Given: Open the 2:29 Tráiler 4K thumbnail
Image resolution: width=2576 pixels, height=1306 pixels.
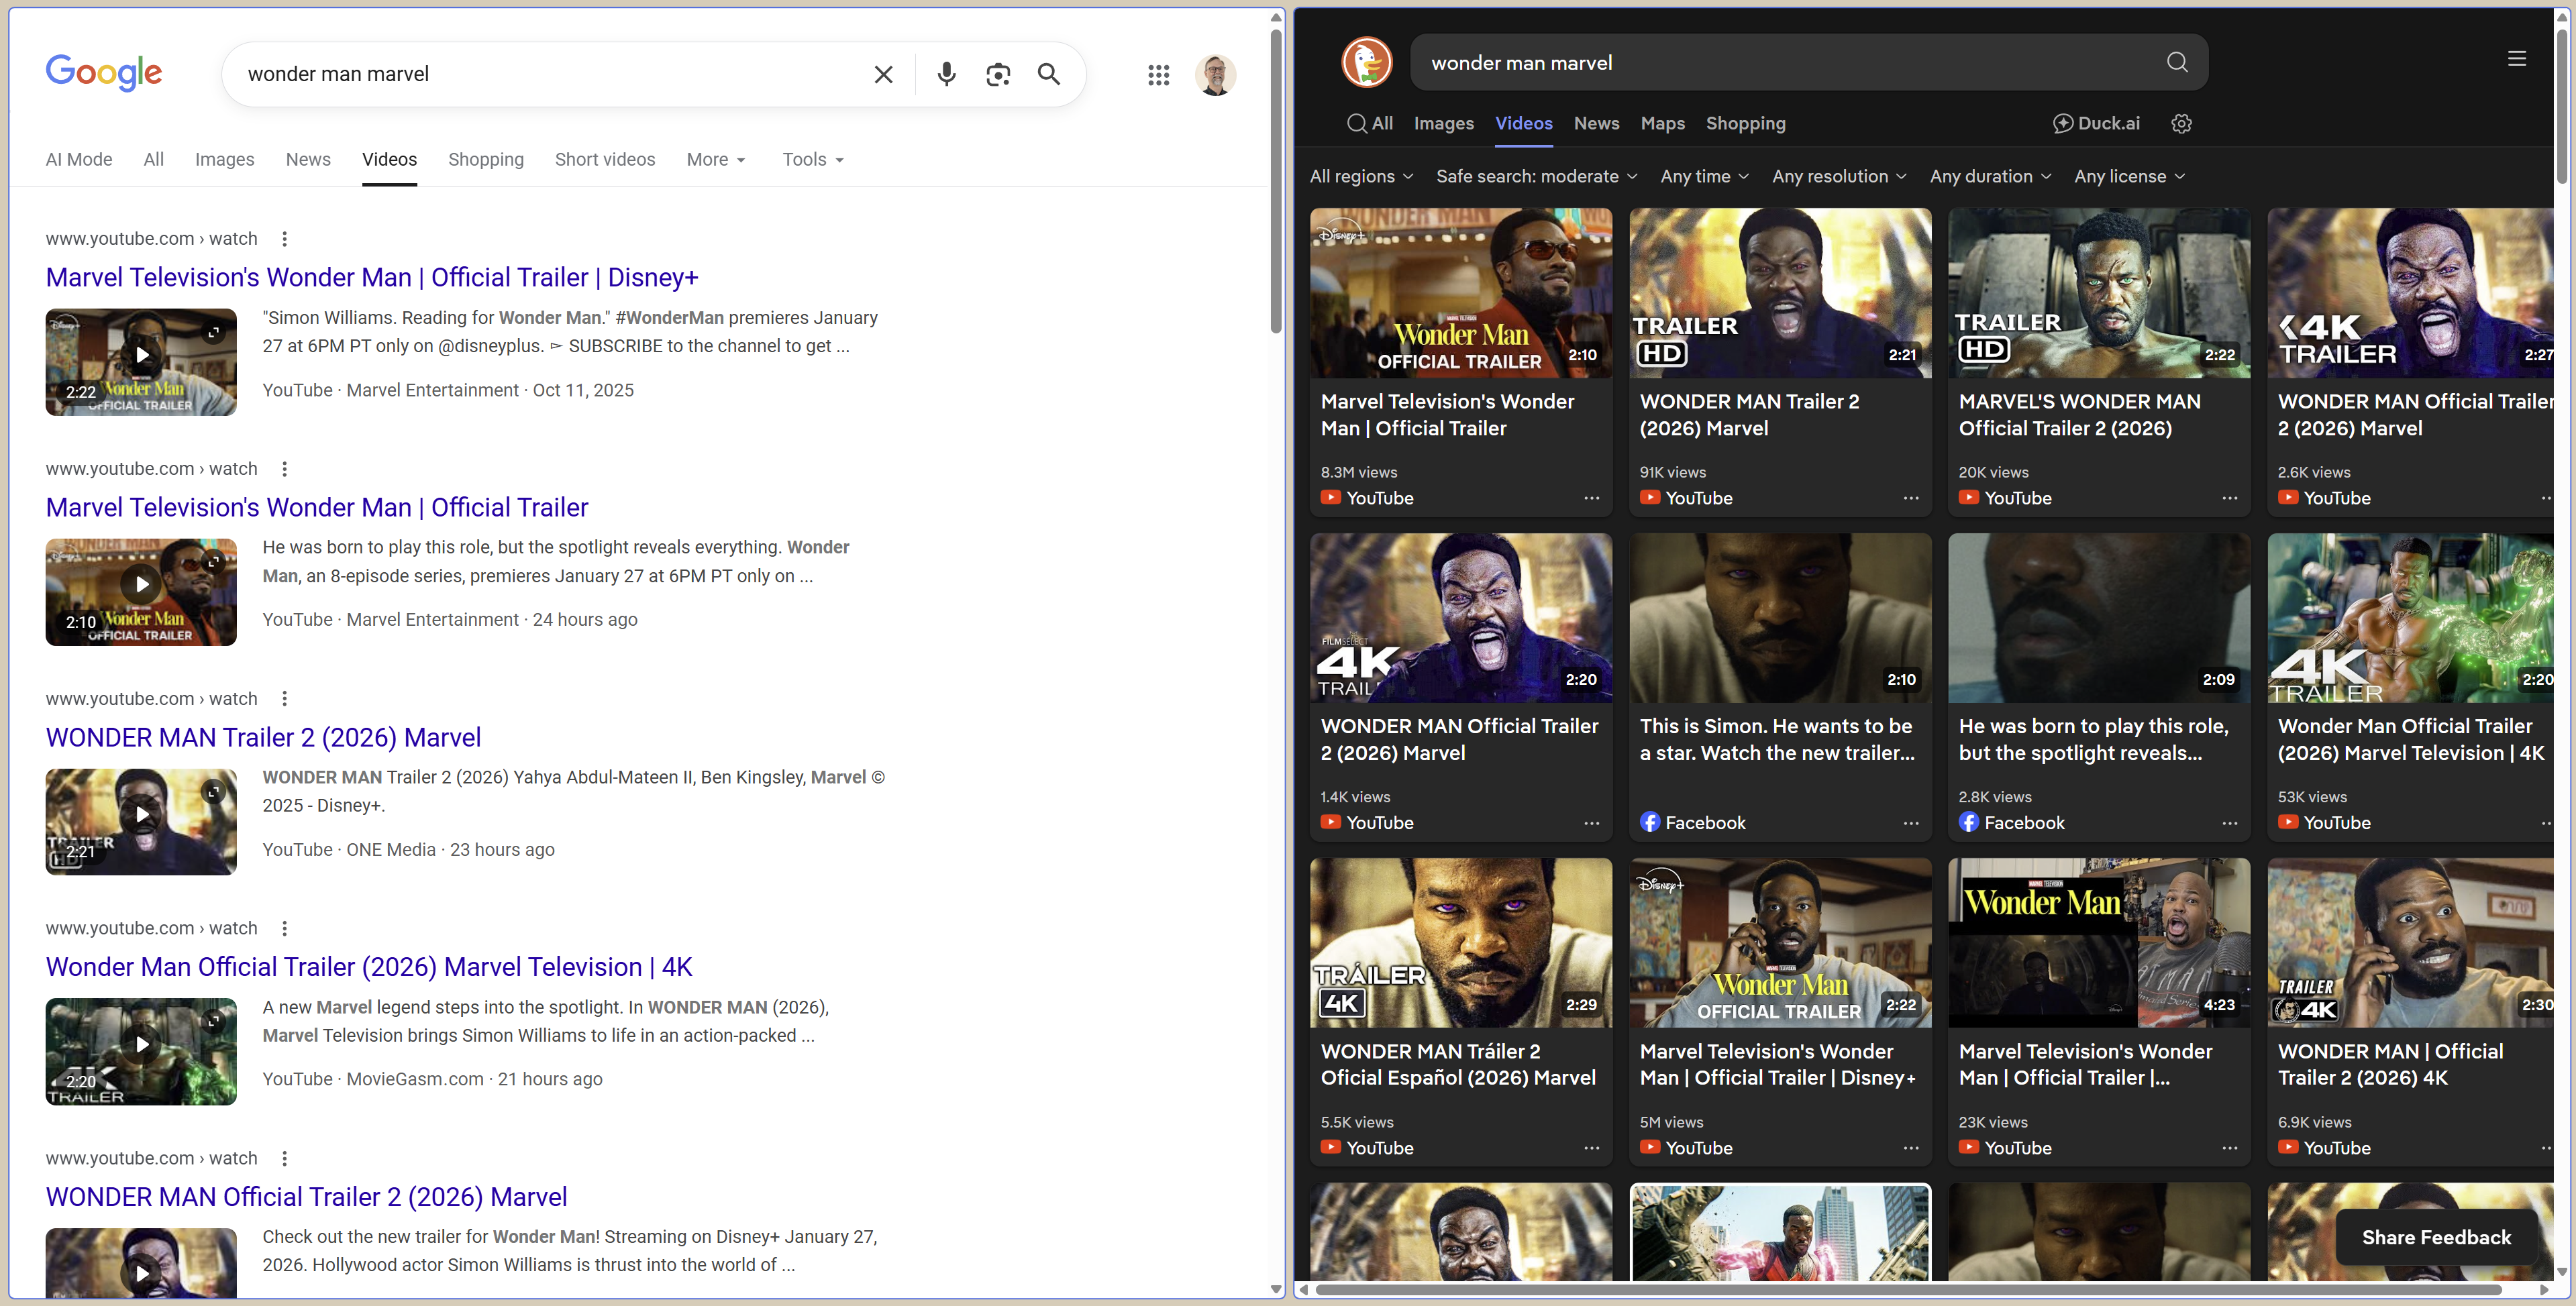Looking at the screenshot, I should [x=1460, y=943].
